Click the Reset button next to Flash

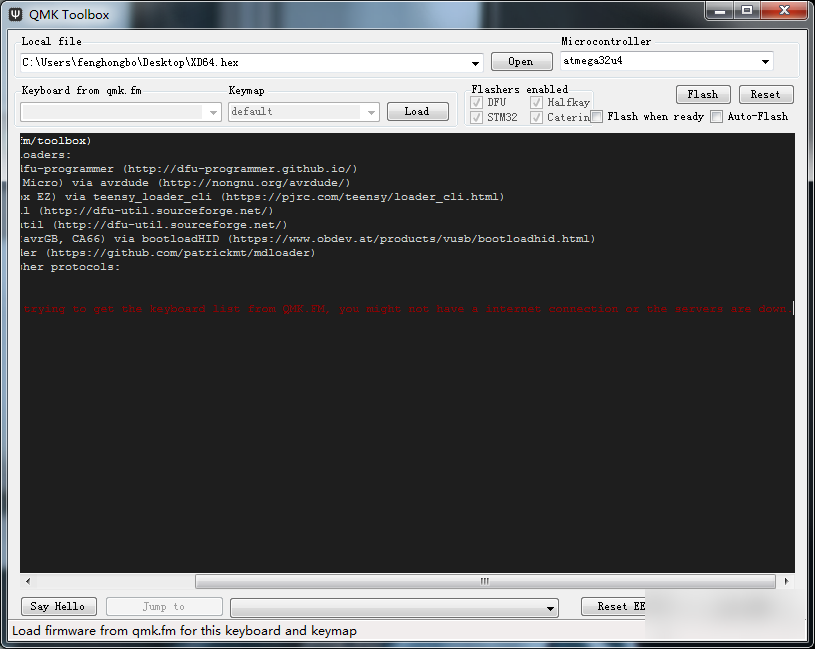766,94
